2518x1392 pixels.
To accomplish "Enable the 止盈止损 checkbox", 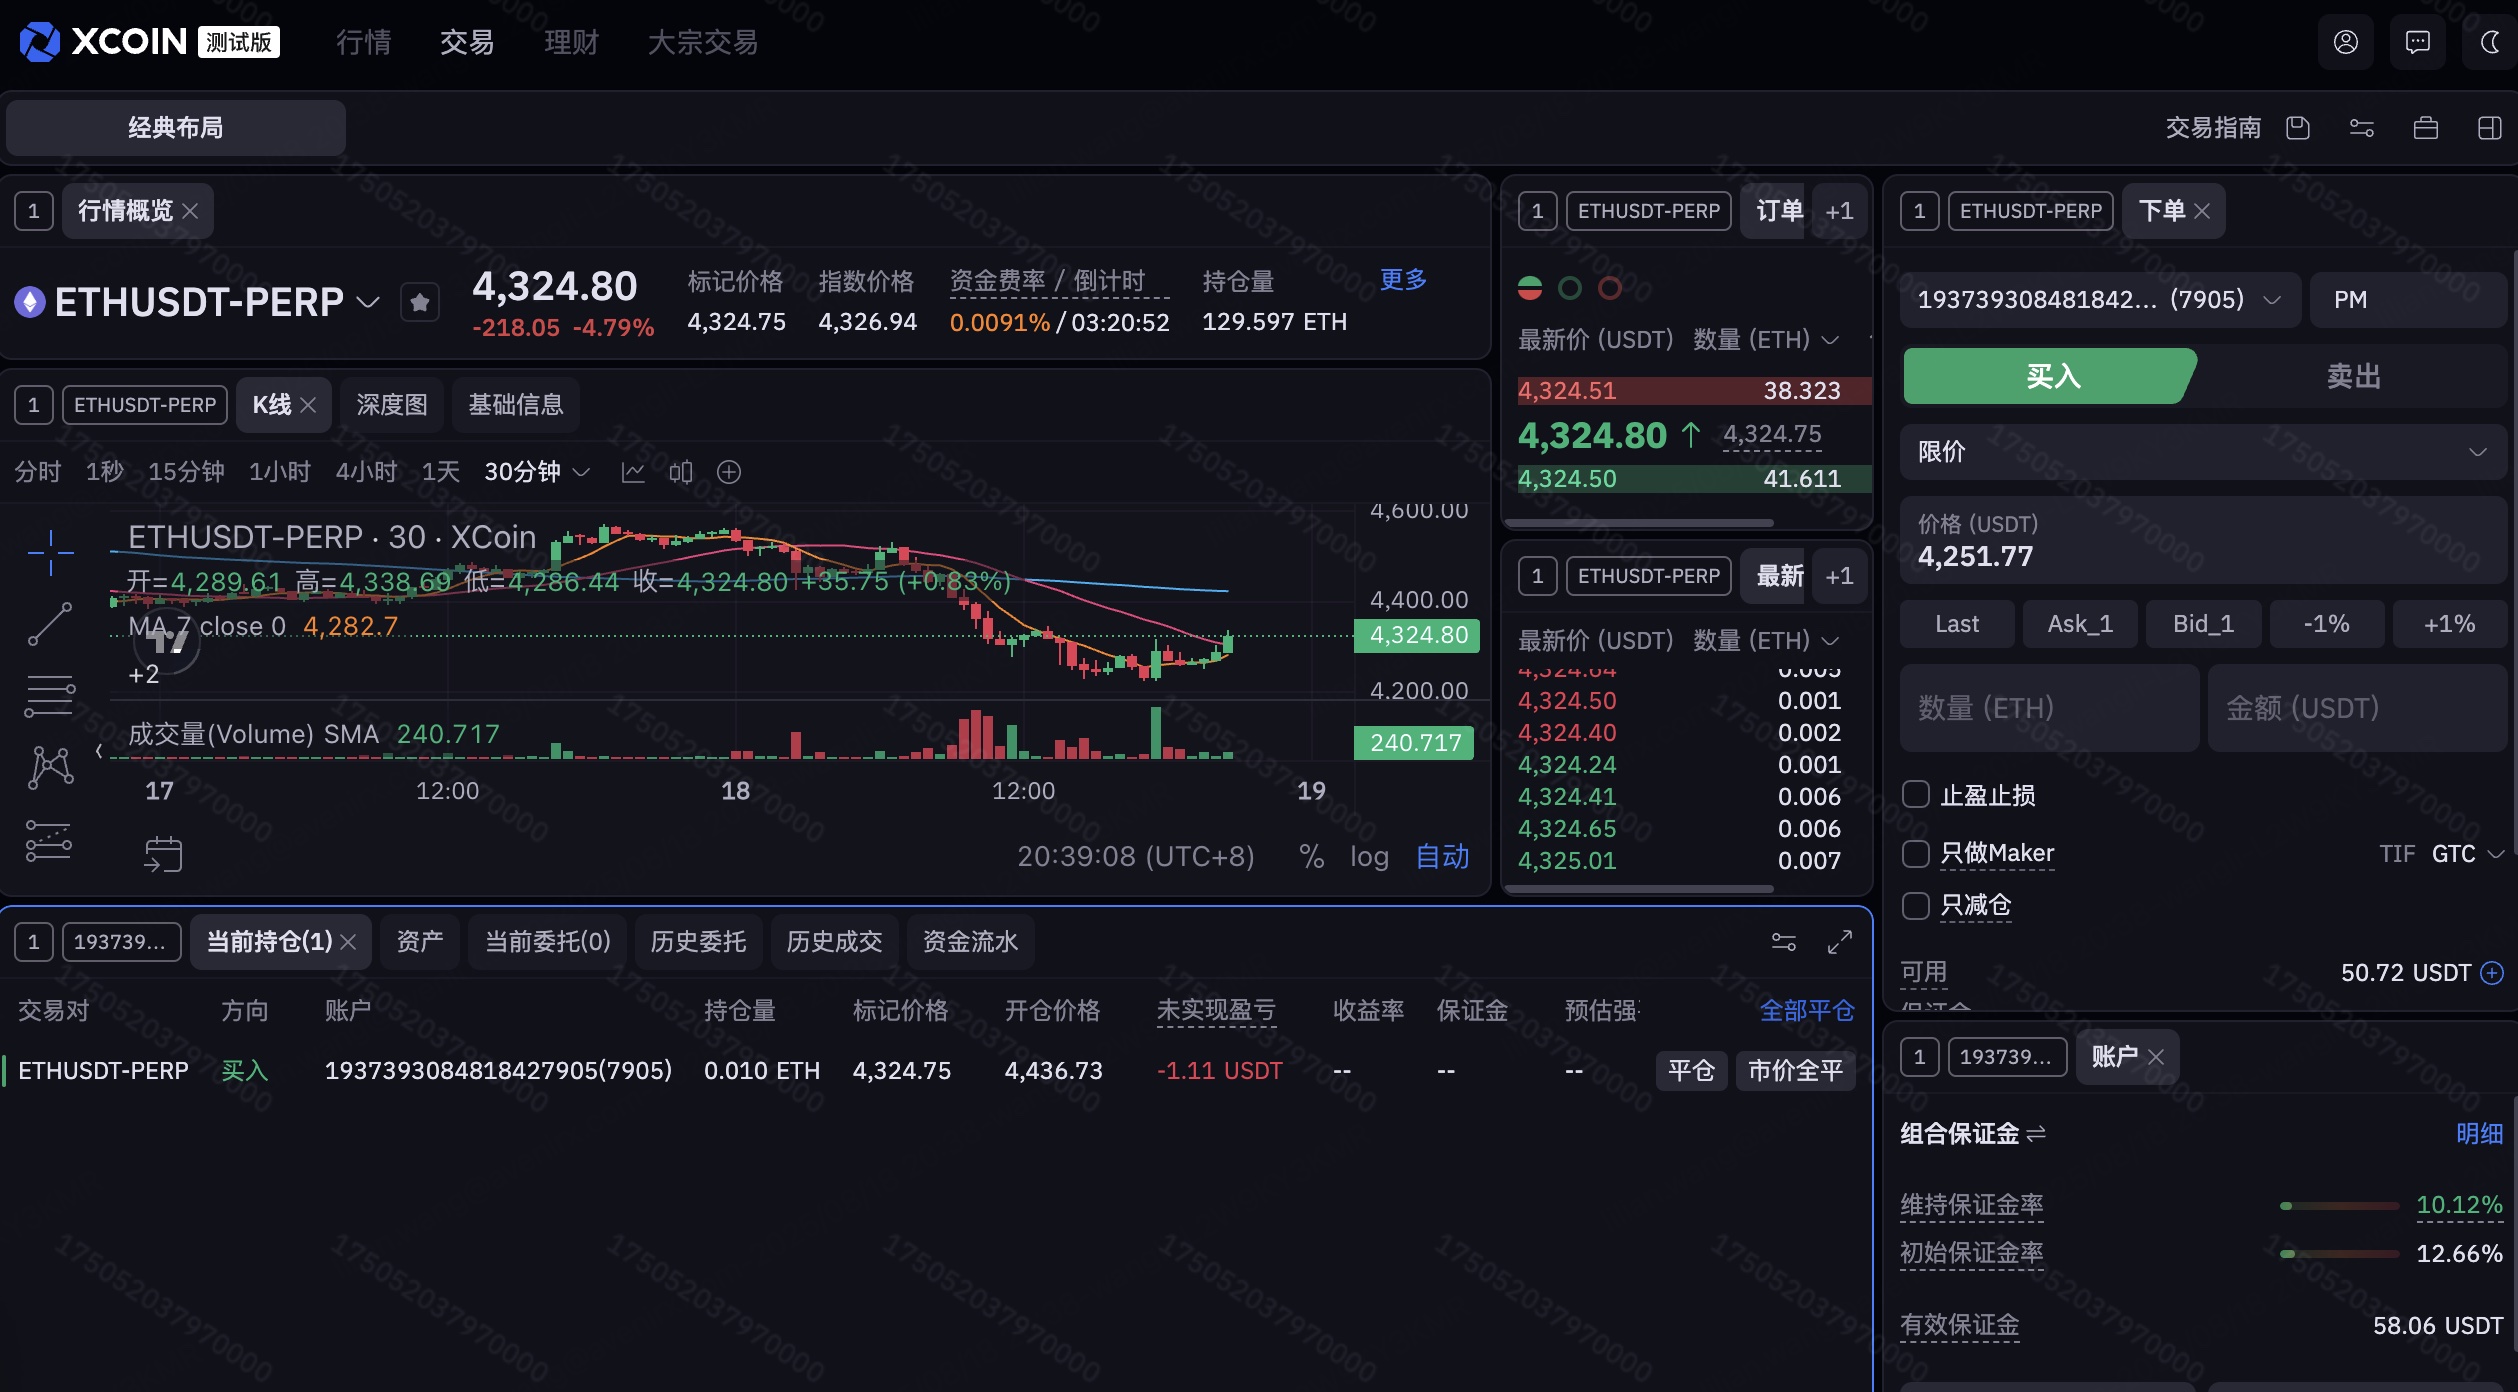I will pos(1916,795).
